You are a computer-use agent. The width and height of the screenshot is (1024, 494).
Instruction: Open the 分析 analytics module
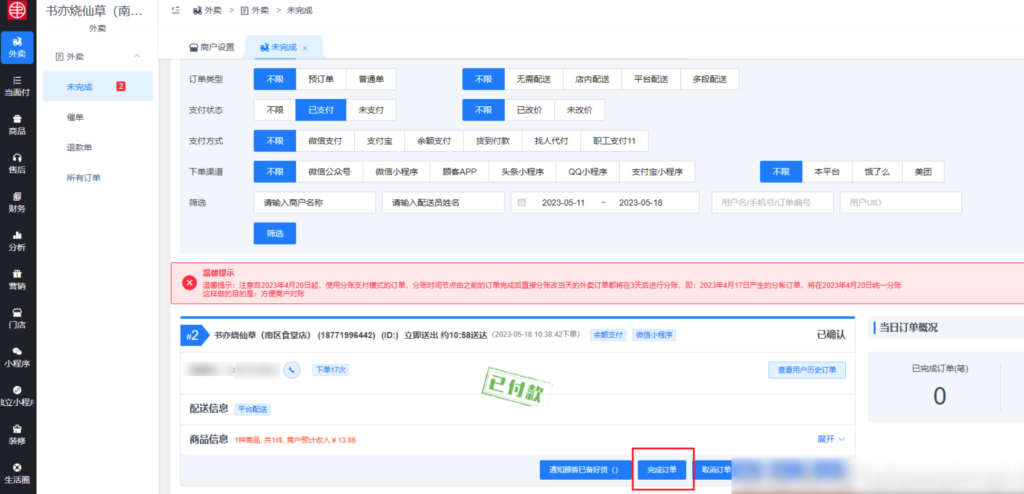(x=18, y=240)
